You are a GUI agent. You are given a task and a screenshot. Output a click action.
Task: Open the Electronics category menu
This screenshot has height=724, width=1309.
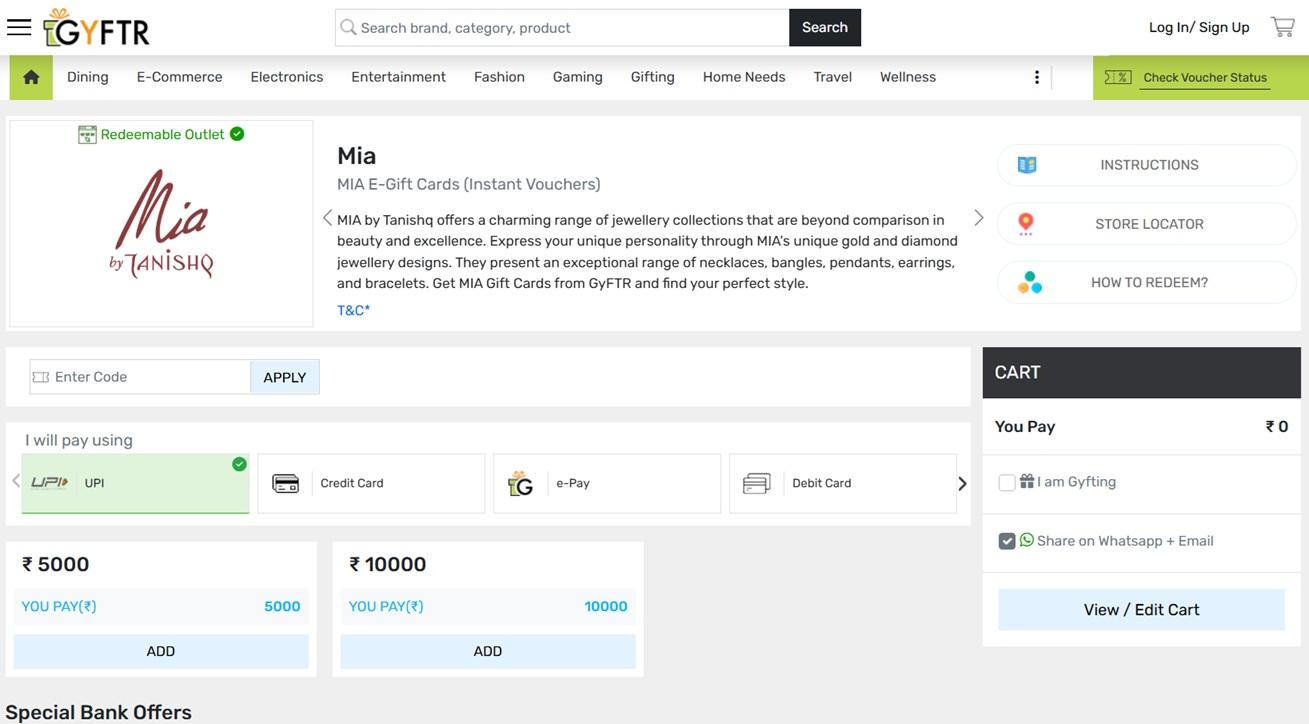(286, 77)
